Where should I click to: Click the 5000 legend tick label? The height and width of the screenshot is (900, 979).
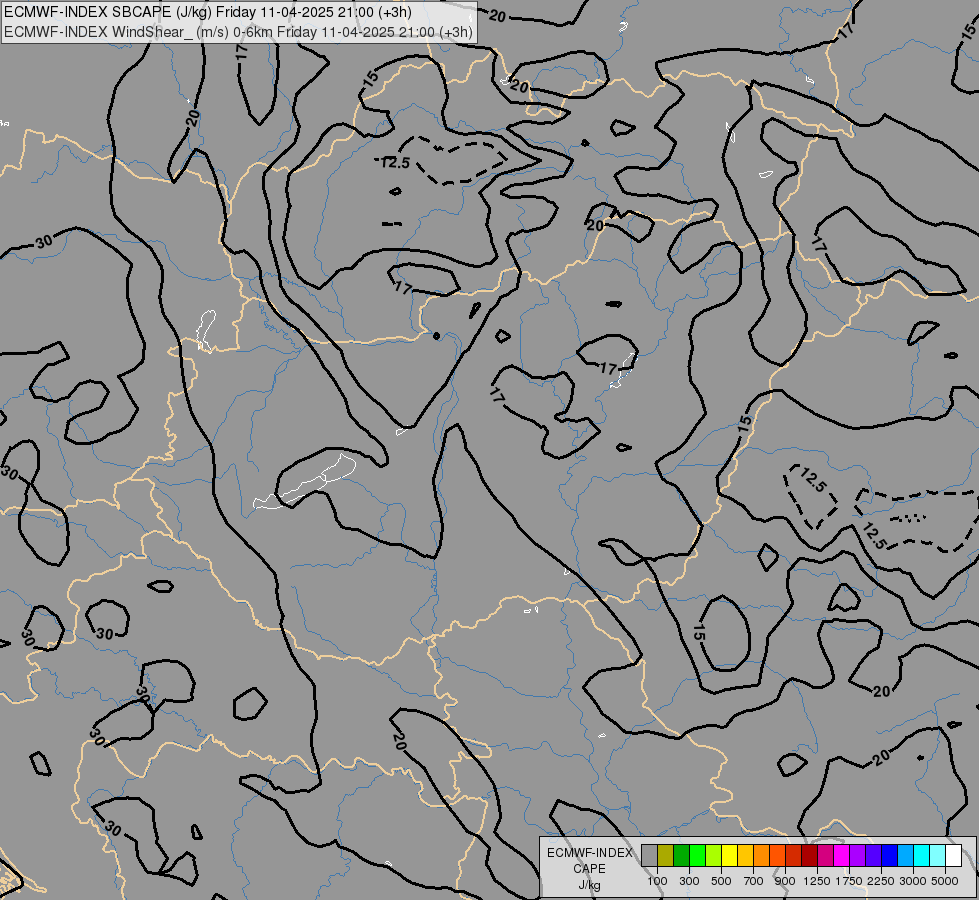click(945, 881)
